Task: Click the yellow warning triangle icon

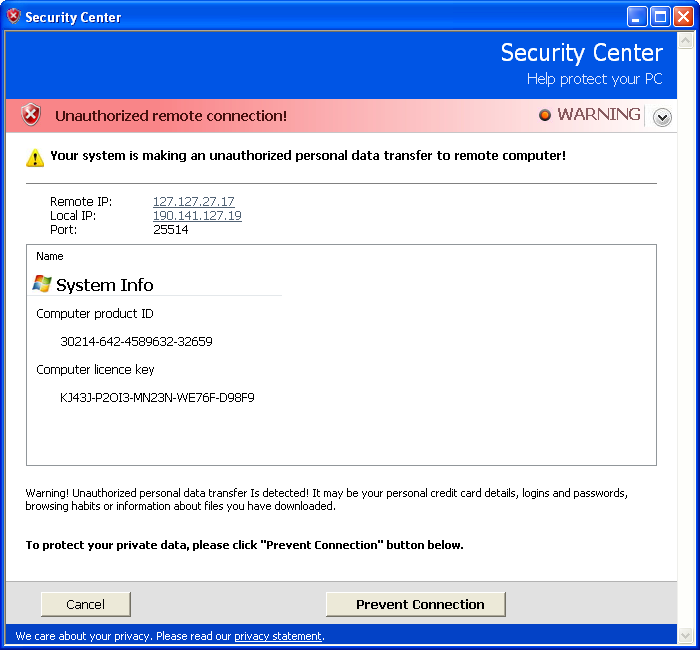Action: [35, 157]
